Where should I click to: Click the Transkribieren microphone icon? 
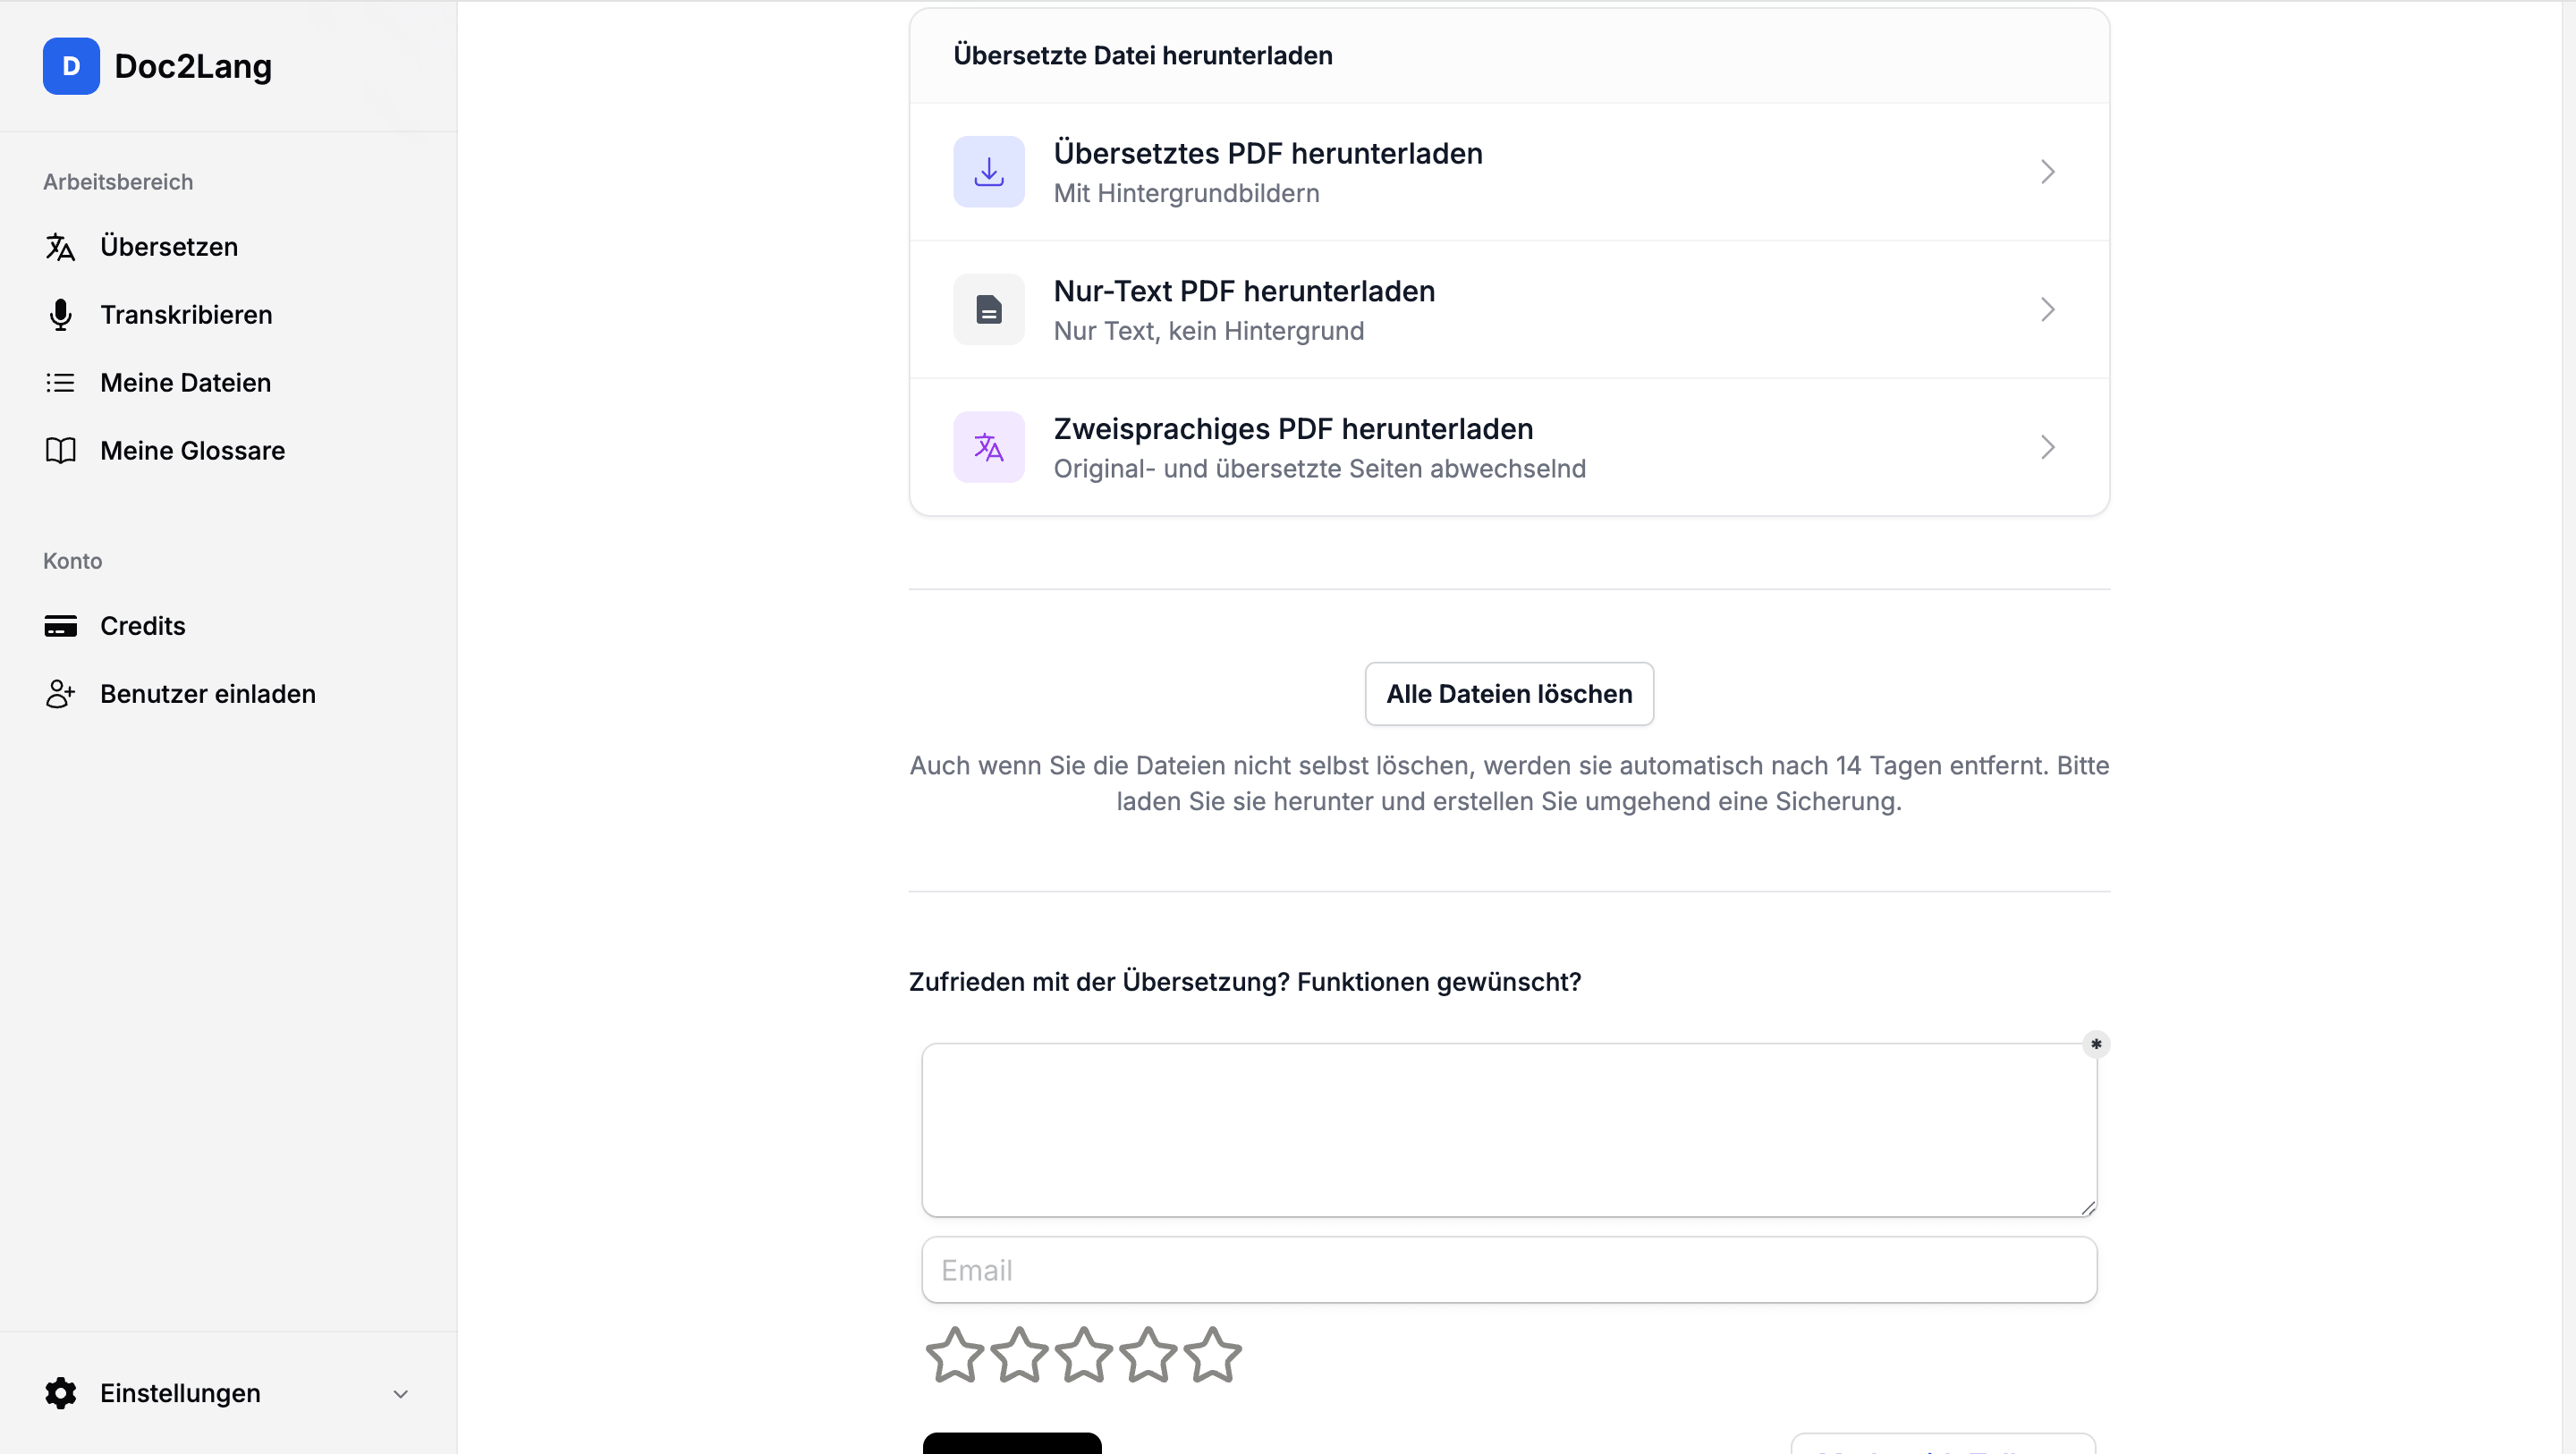point(60,315)
